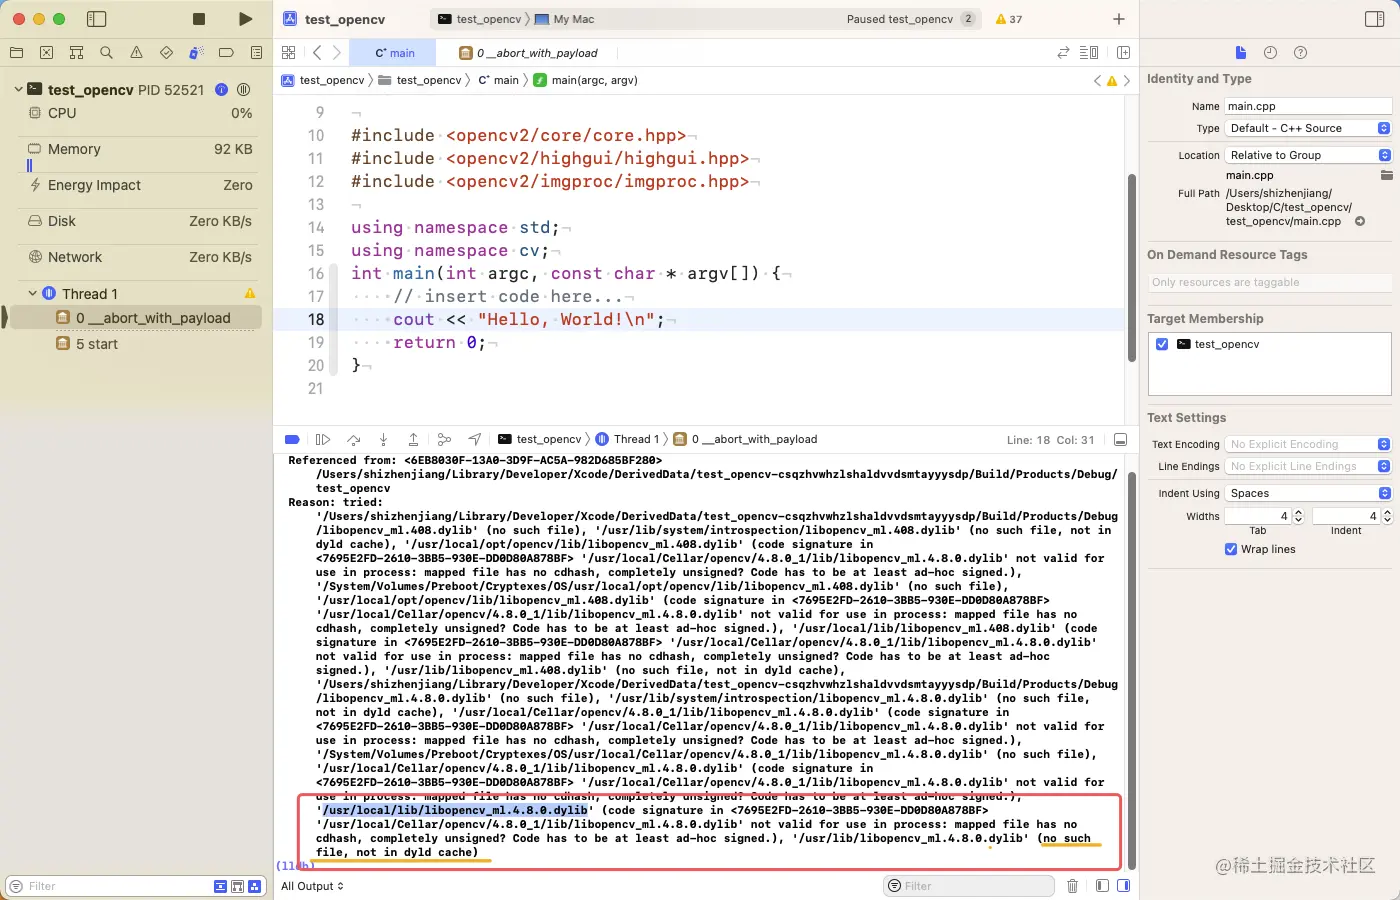Open debug memory graph
The width and height of the screenshot is (1400, 900).
[444, 439]
